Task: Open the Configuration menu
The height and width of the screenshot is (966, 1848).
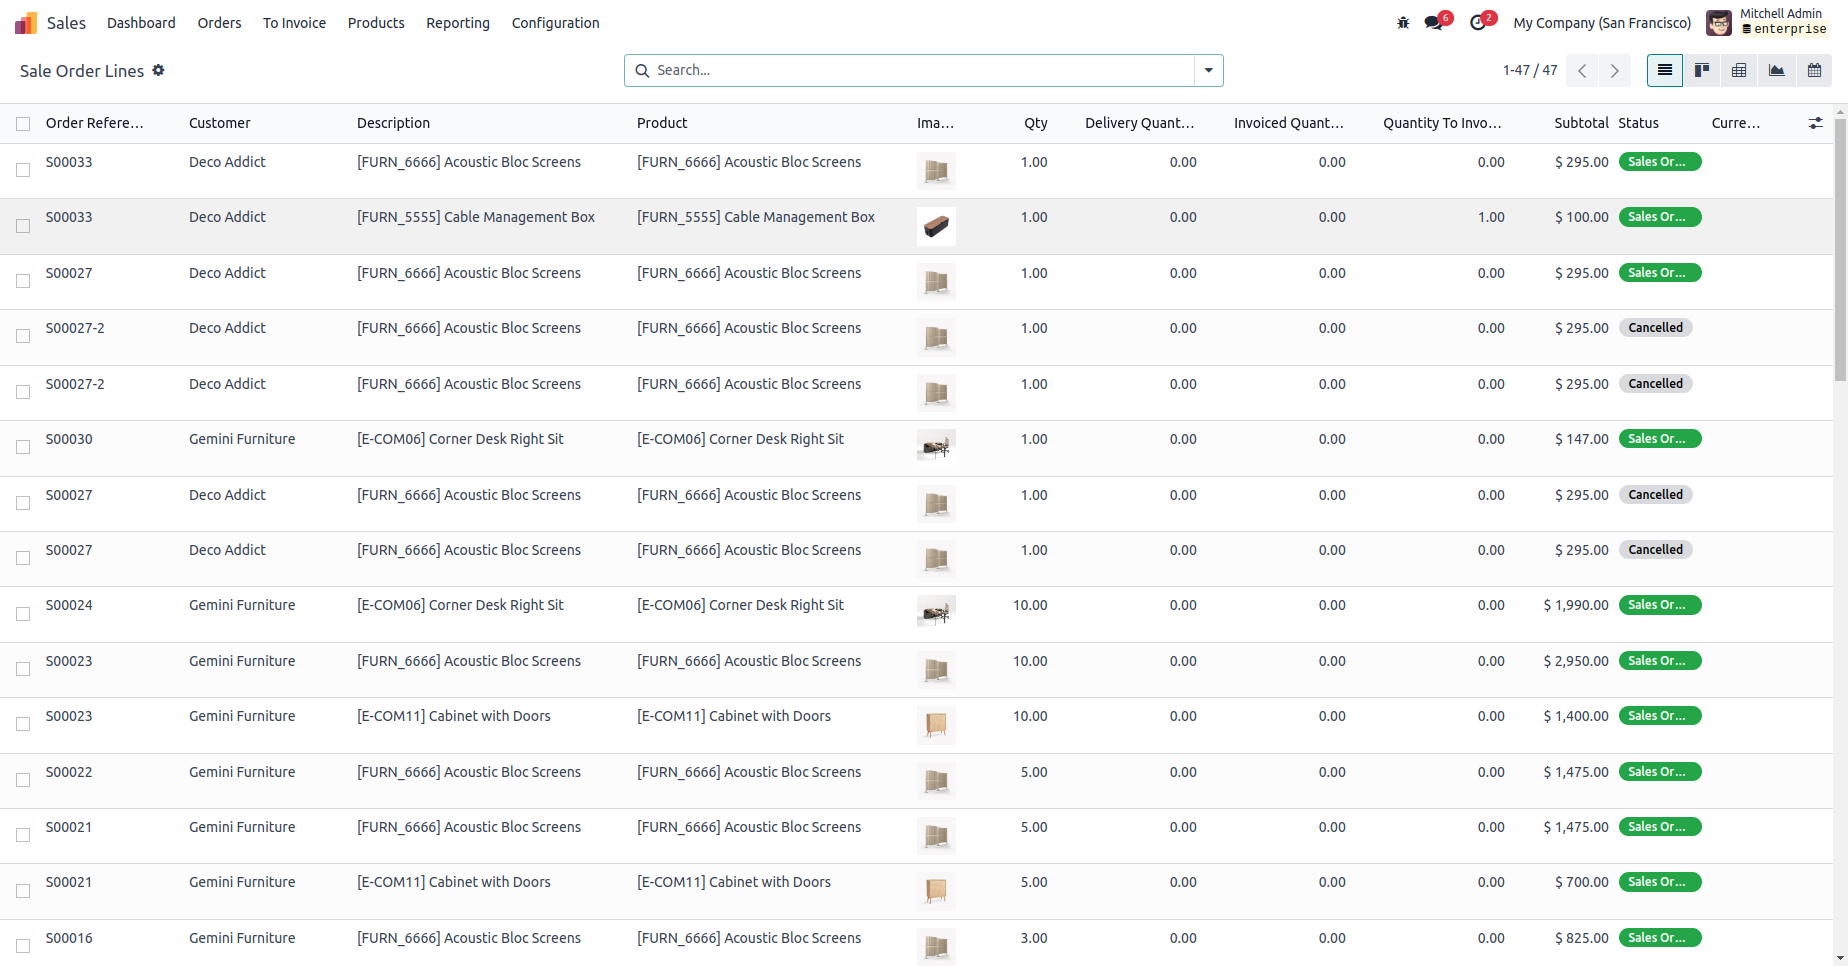Action: point(555,23)
